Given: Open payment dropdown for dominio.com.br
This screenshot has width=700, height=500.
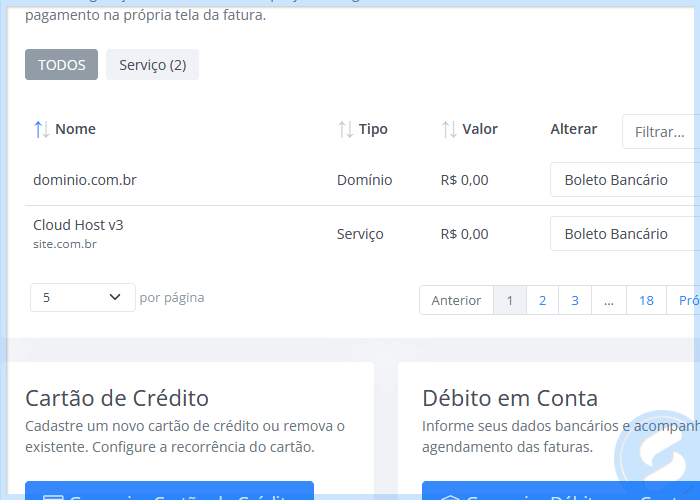Looking at the screenshot, I should click(x=625, y=180).
